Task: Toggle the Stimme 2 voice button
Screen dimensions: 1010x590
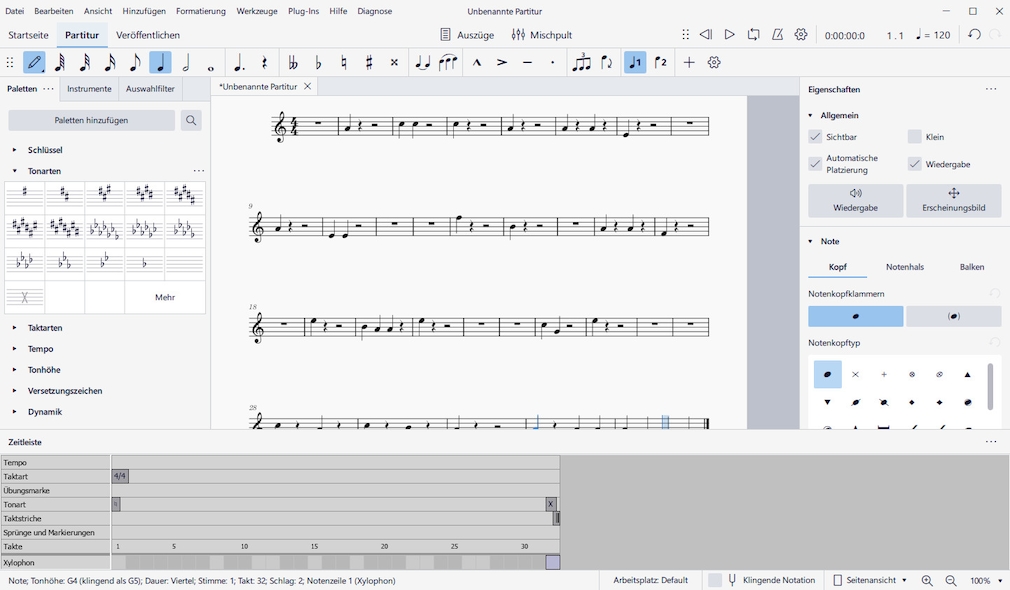Action: (659, 62)
